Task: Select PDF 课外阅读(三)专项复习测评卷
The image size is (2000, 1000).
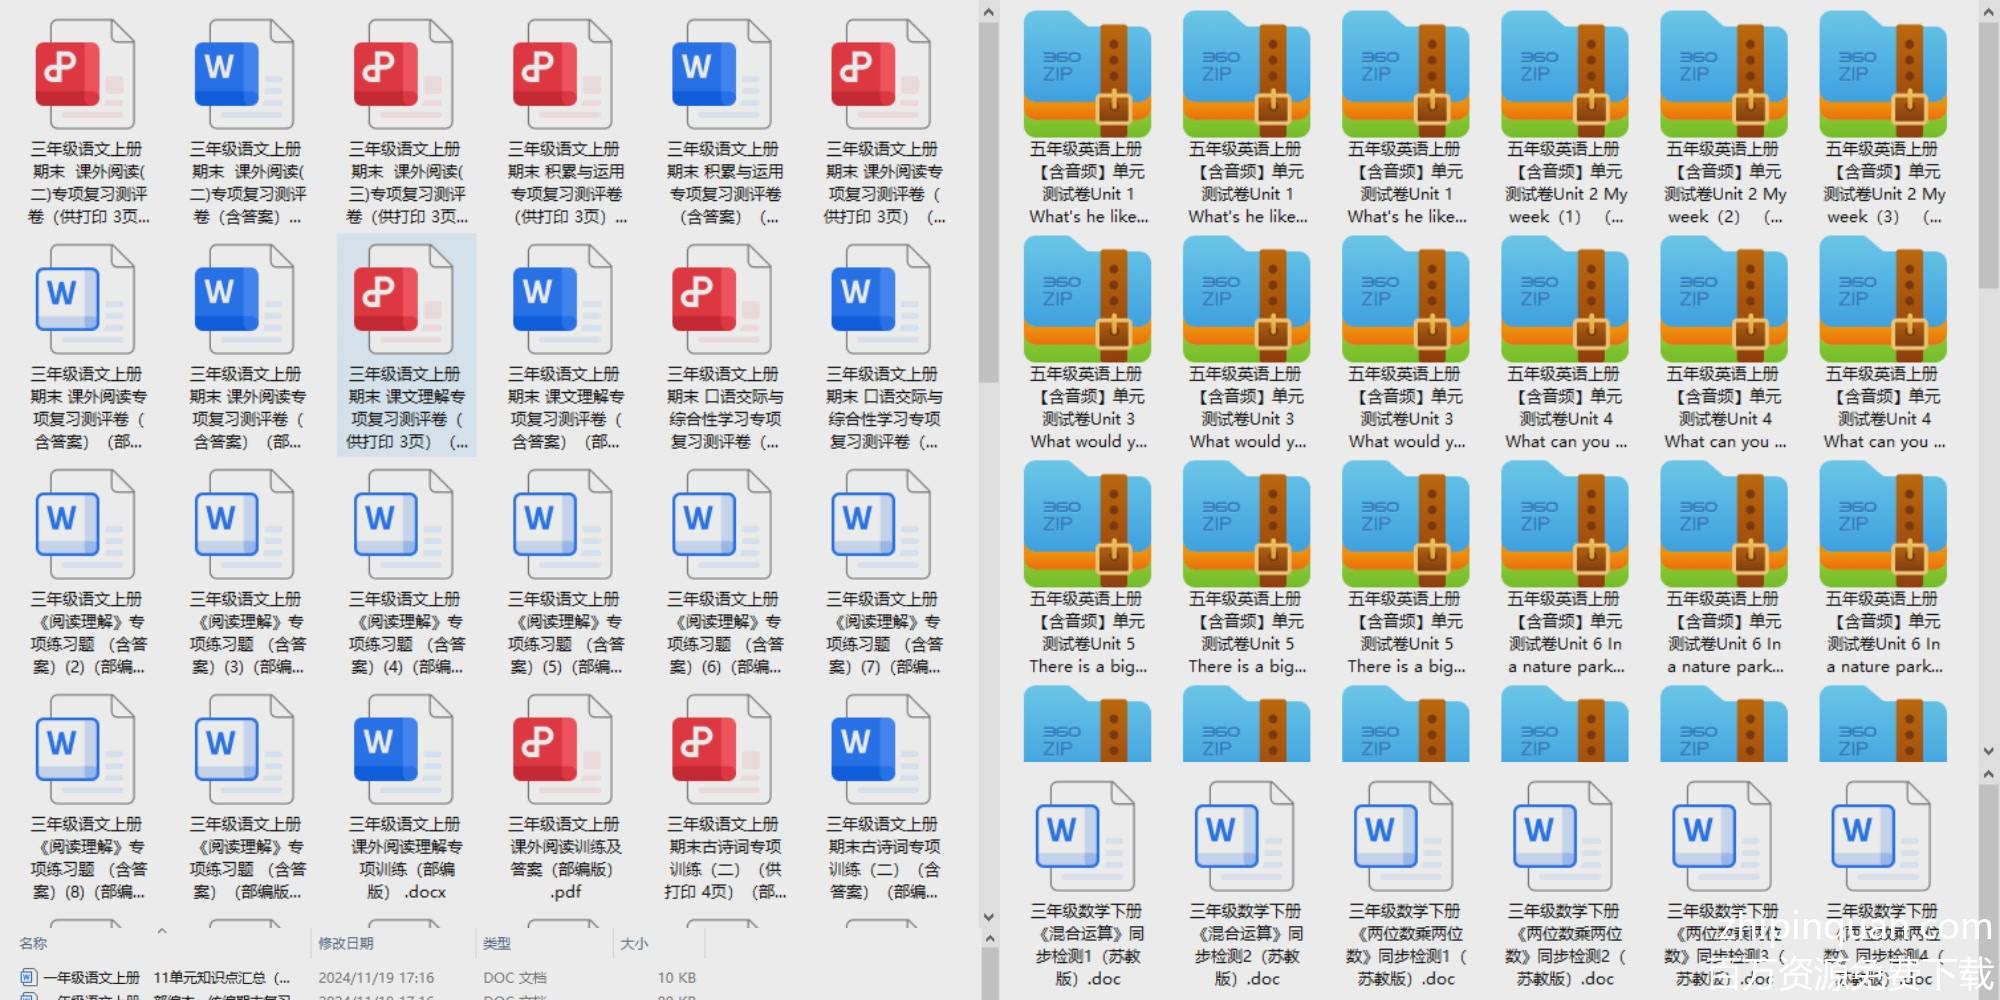Action: tap(406, 124)
